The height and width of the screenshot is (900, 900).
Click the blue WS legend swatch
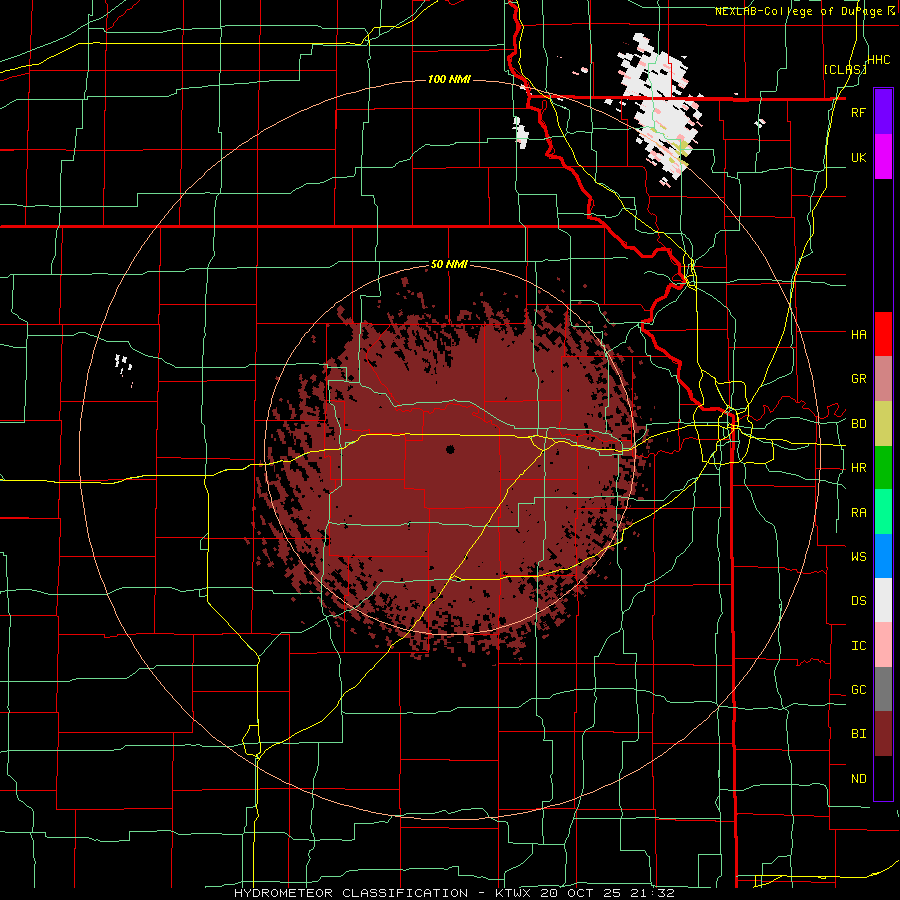(x=883, y=556)
